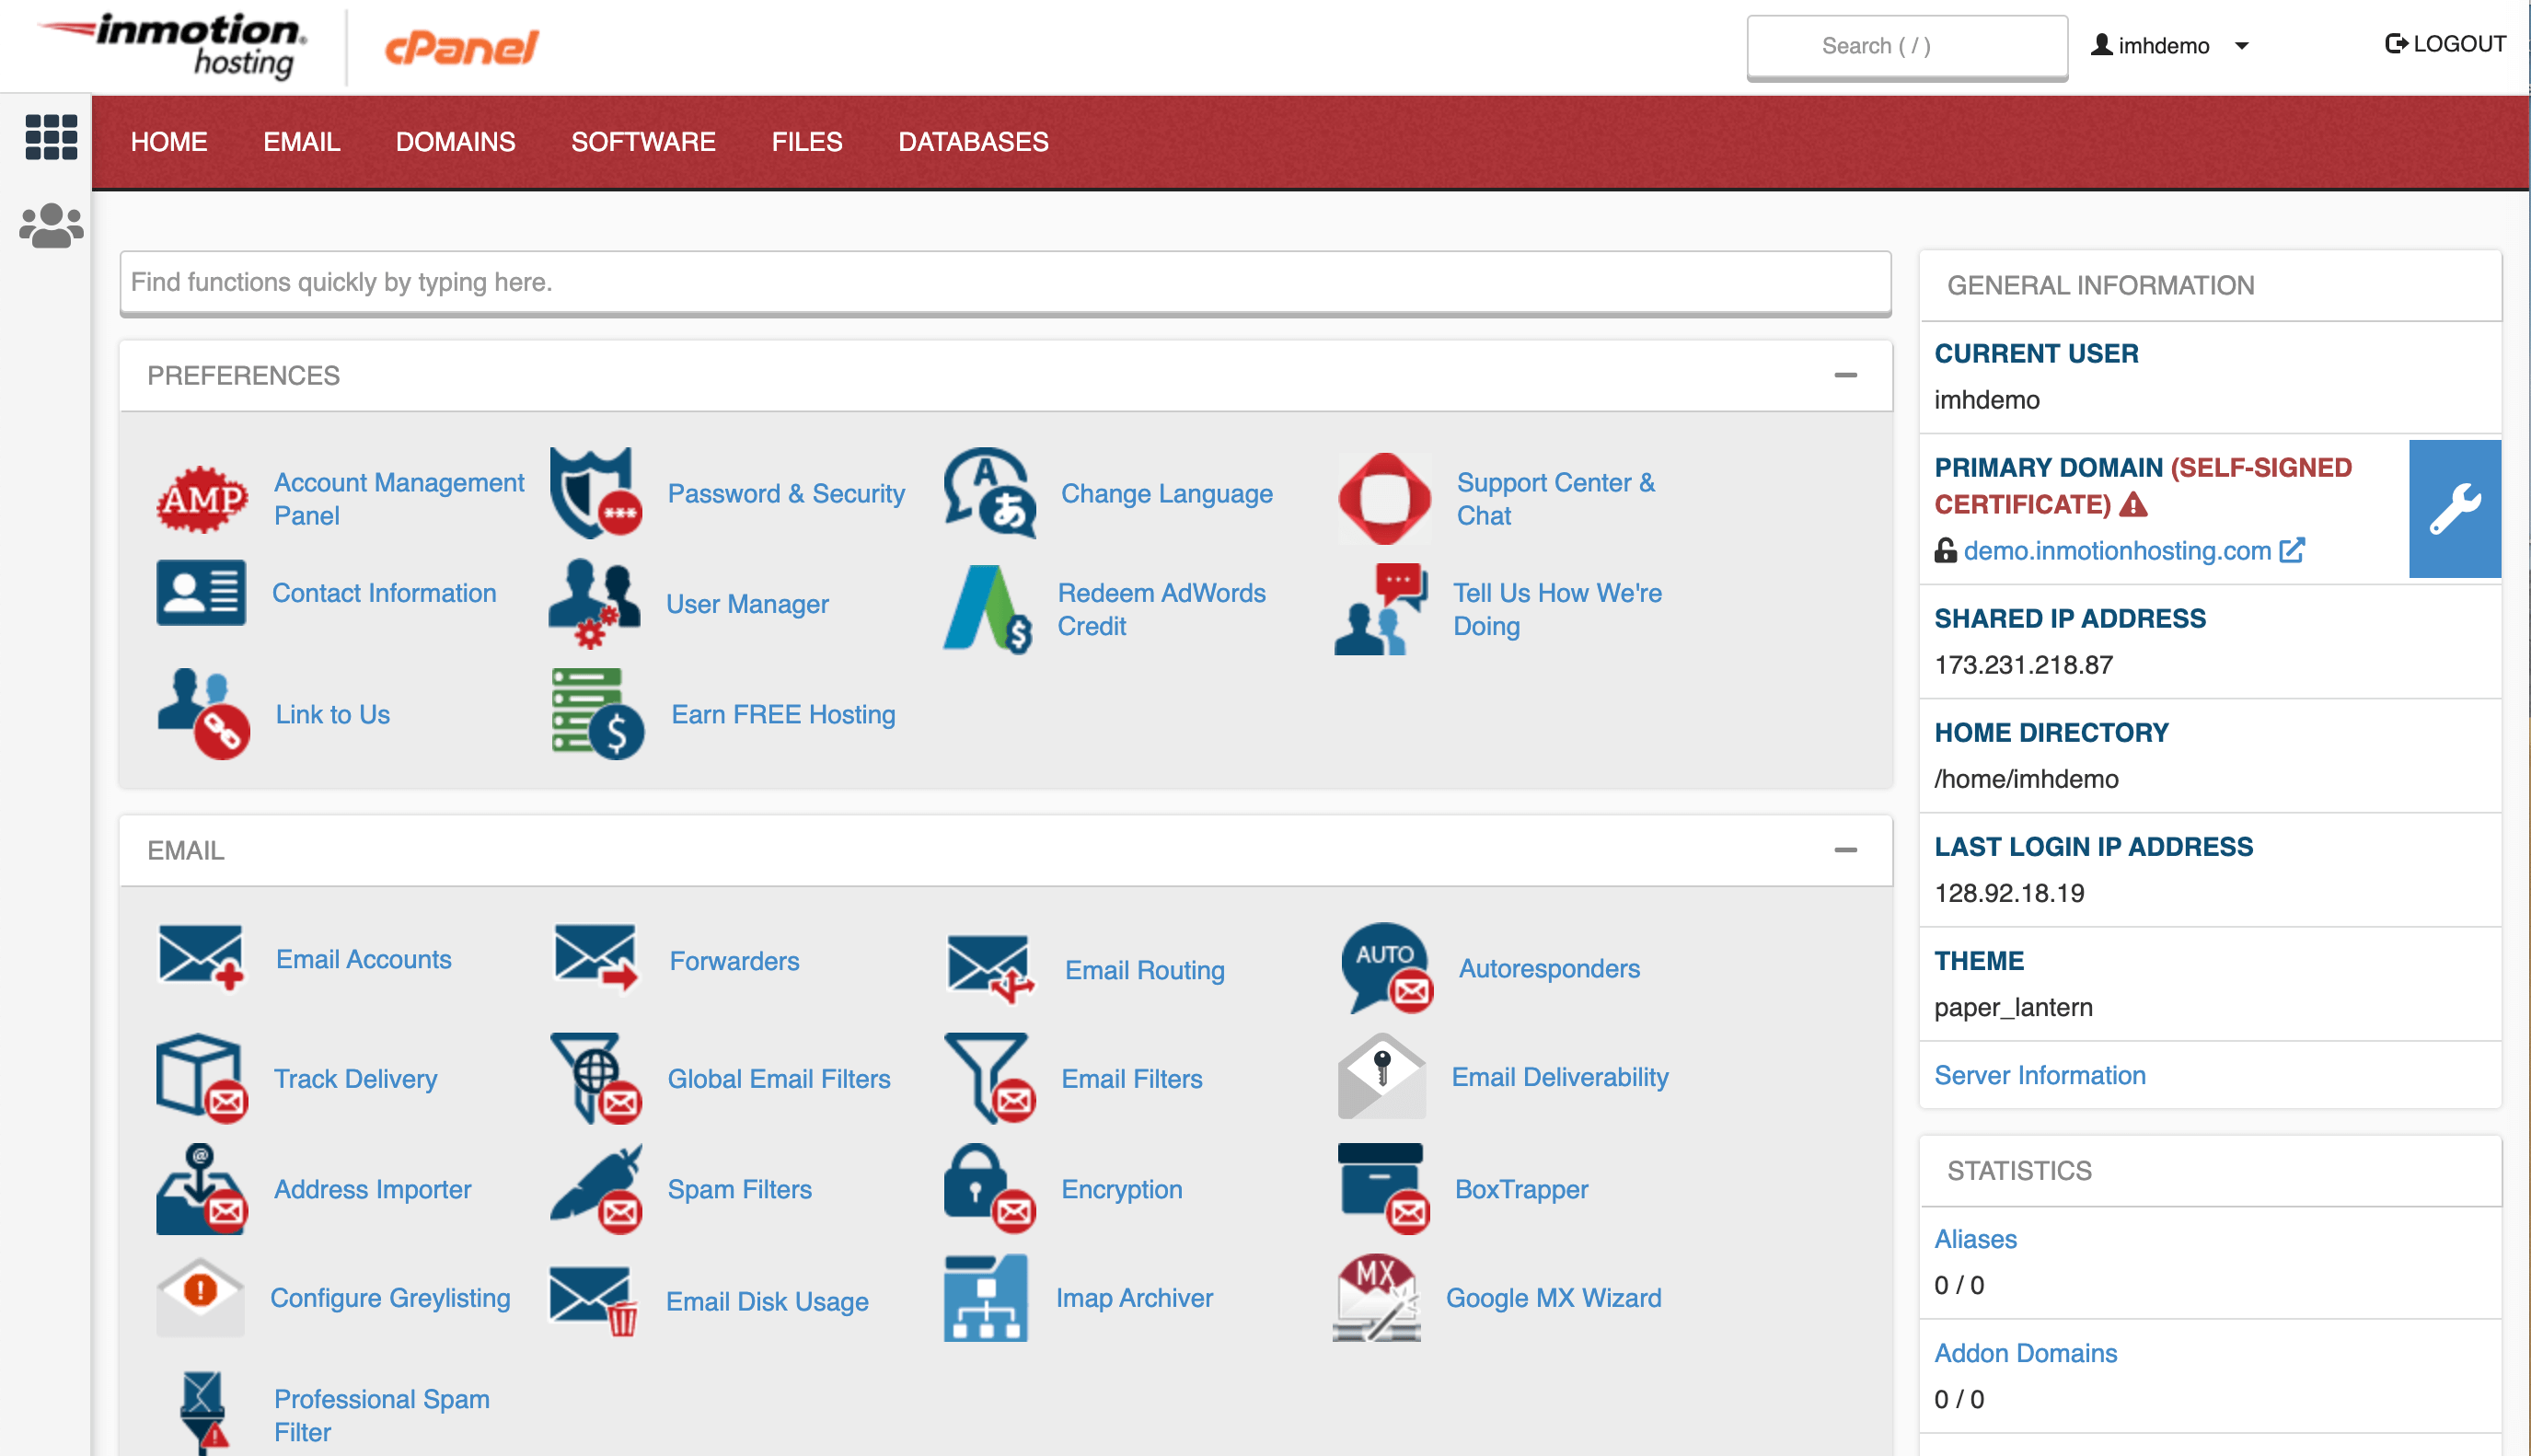2531x1456 pixels.
Task: Open Spam Filters settings
Action: pyautogui.click(x=739, y=1186)
